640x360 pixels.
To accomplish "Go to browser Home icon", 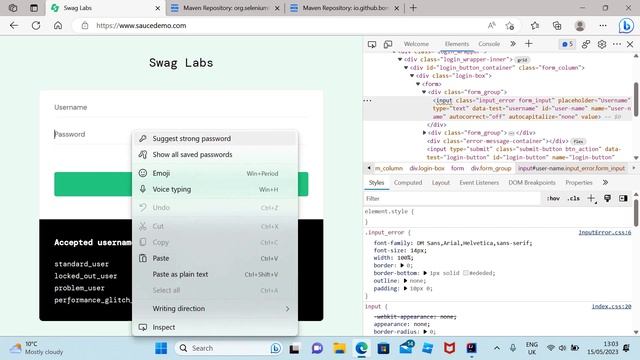I will point(58,25).
